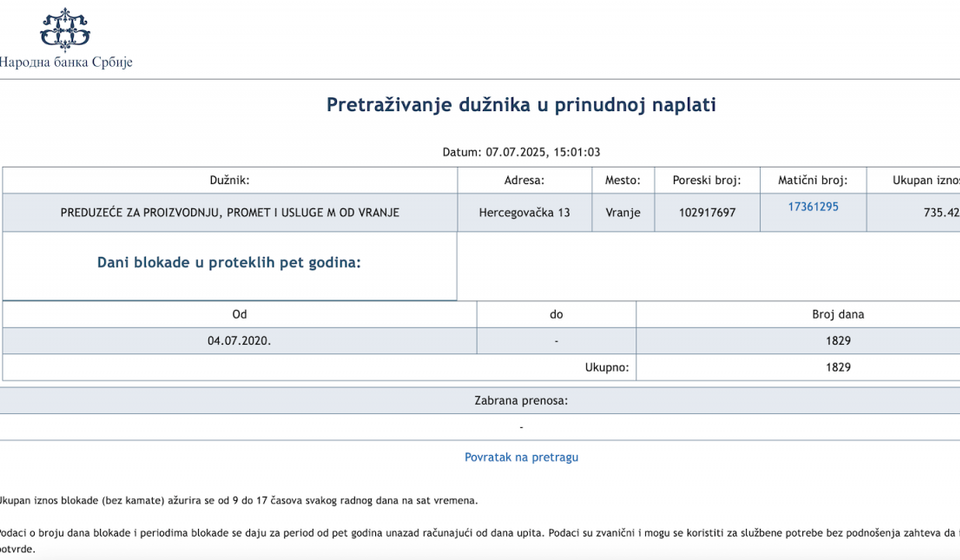Click the Adresa: column header
Screen dimensions: 960x560
tap(524, 181)
